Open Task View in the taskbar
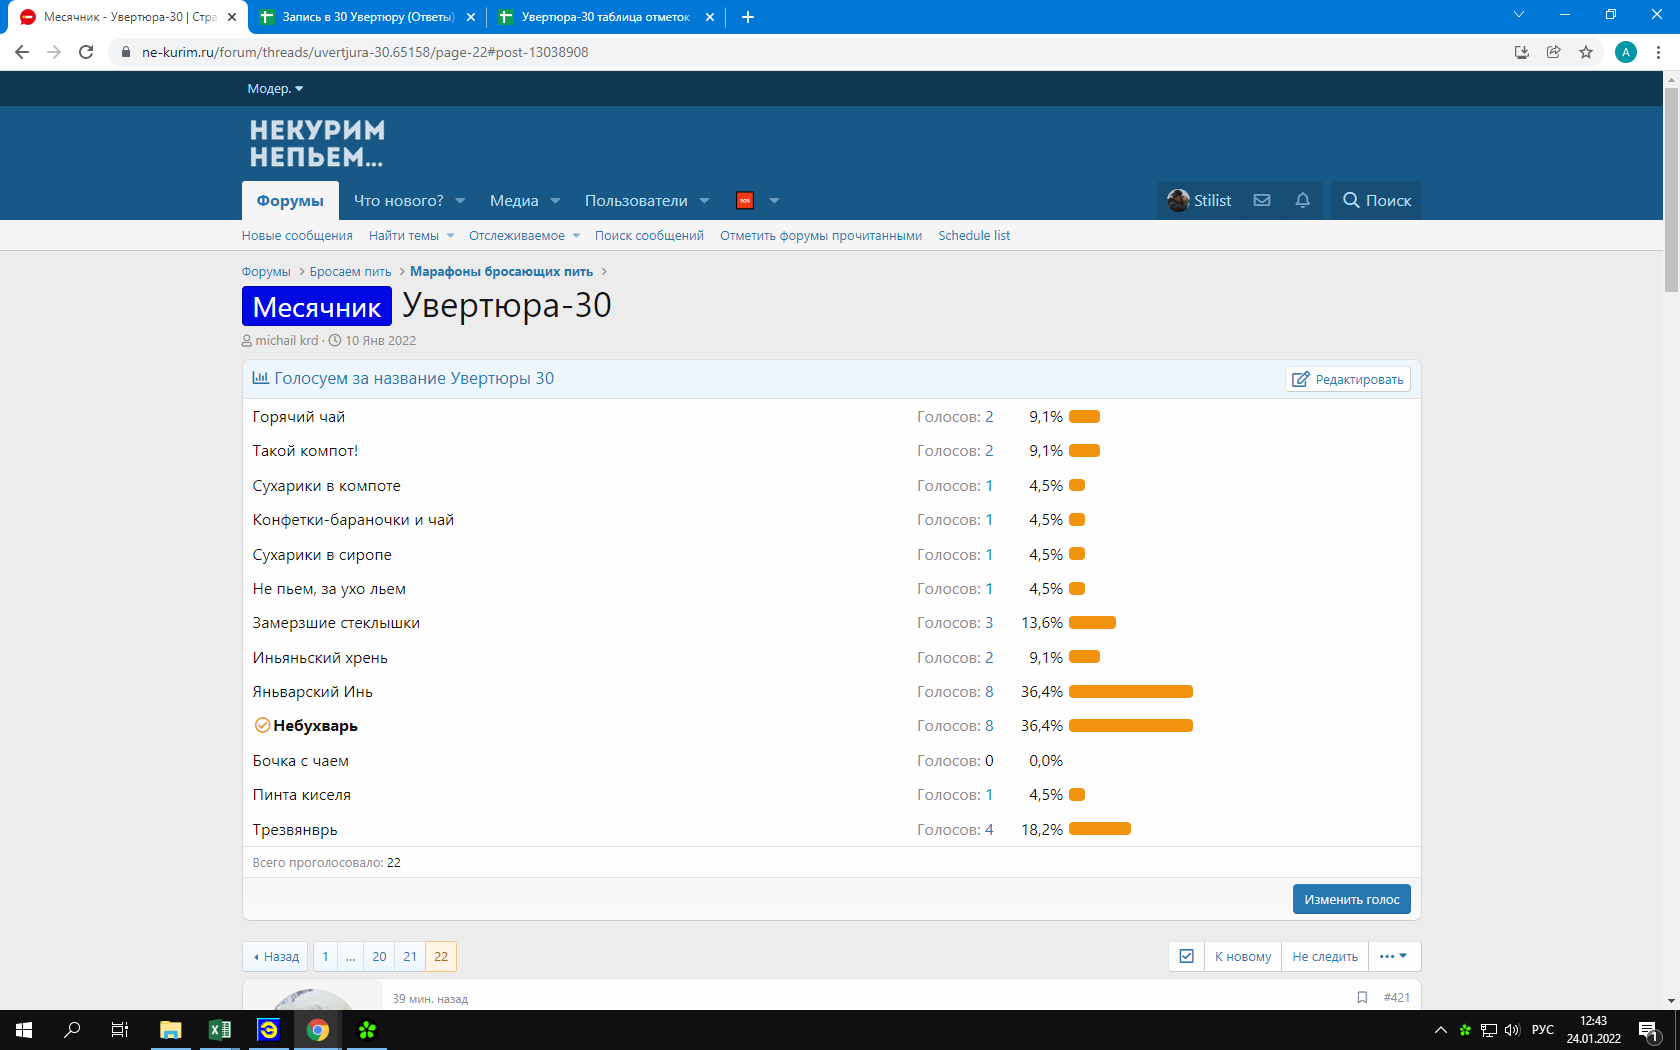Screen dimensions: 1680x1050 pyautogui.click(x=120, y=1030)
